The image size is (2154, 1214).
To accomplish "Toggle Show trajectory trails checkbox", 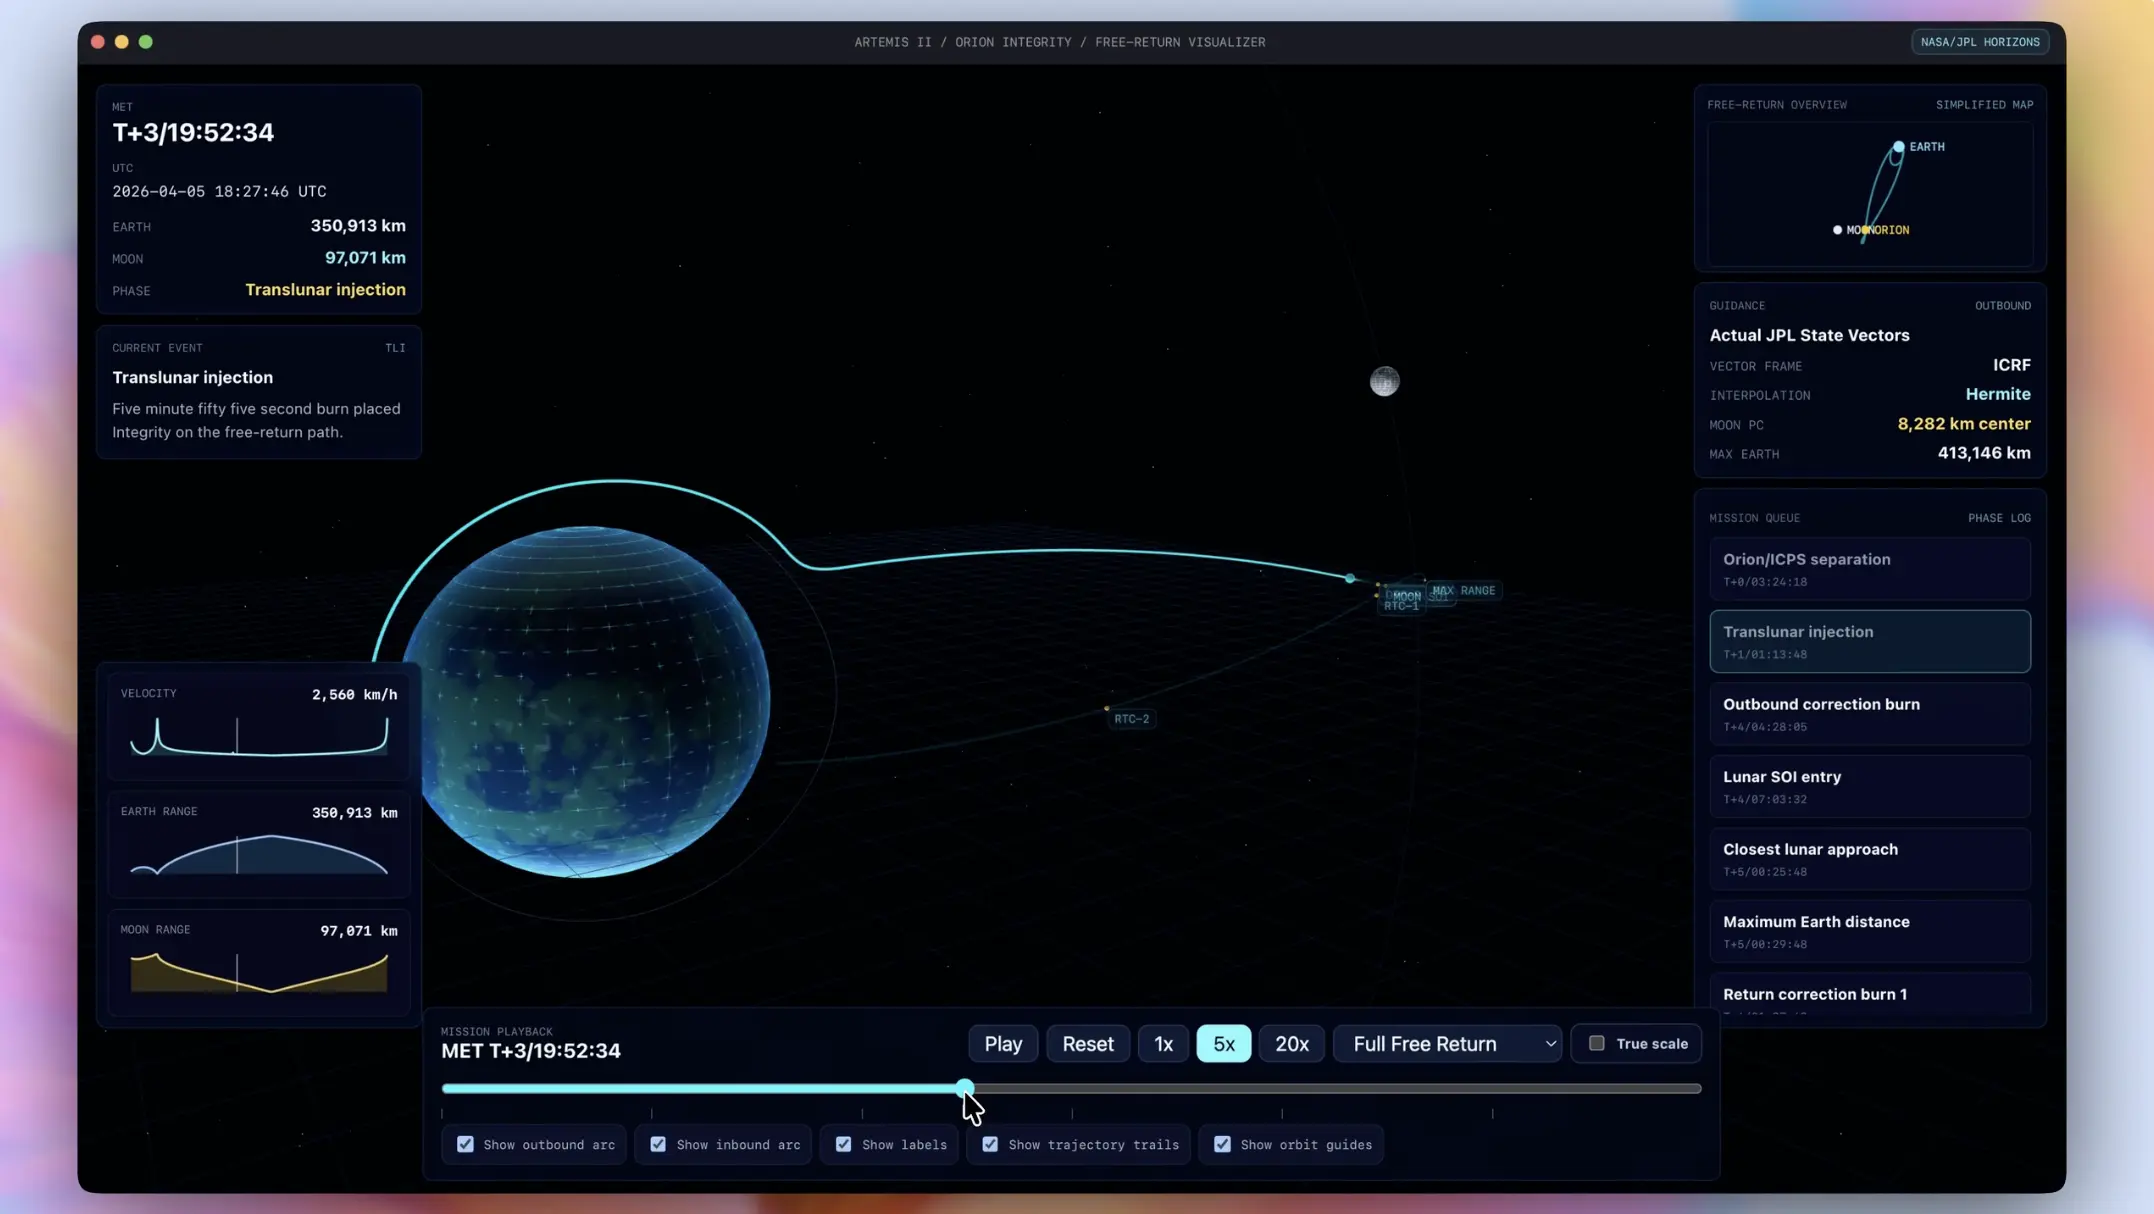I will point(990,1144).
